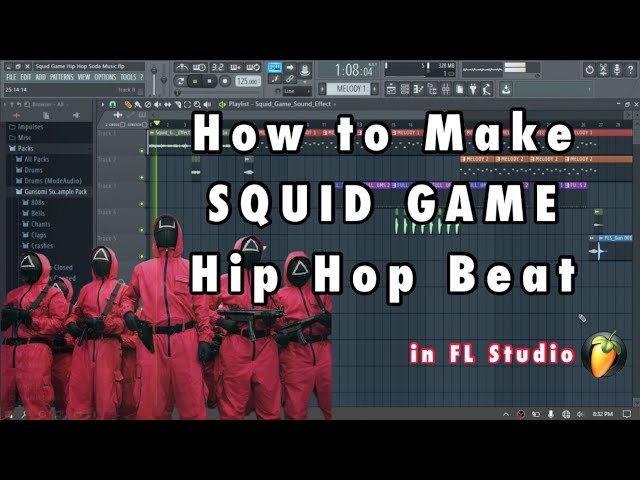Screen dimensions: 640x480
Task: Open the plugin picker plug icon
Action: 473,89
